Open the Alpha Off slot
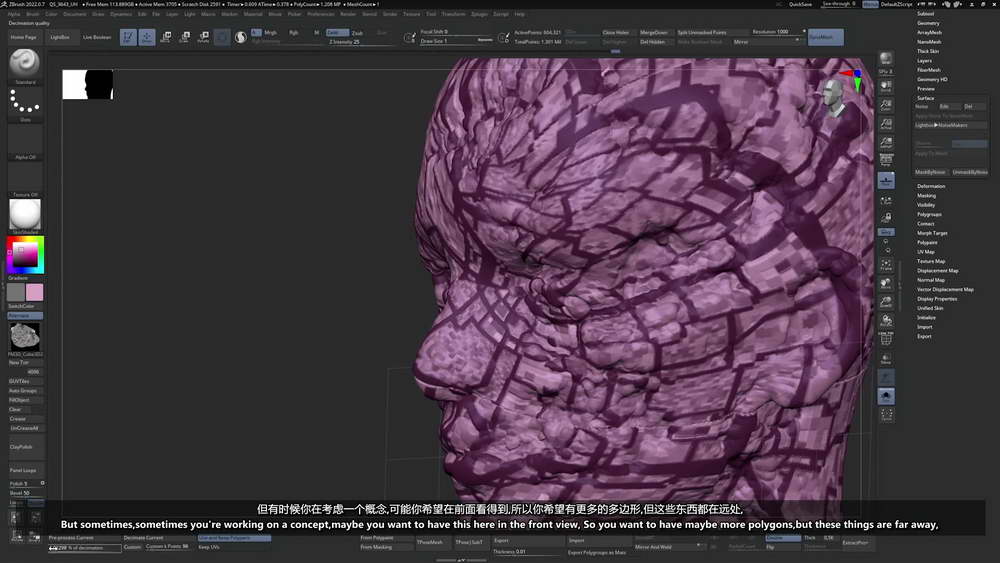This screenshot has height=563, width=1000. 25,140
